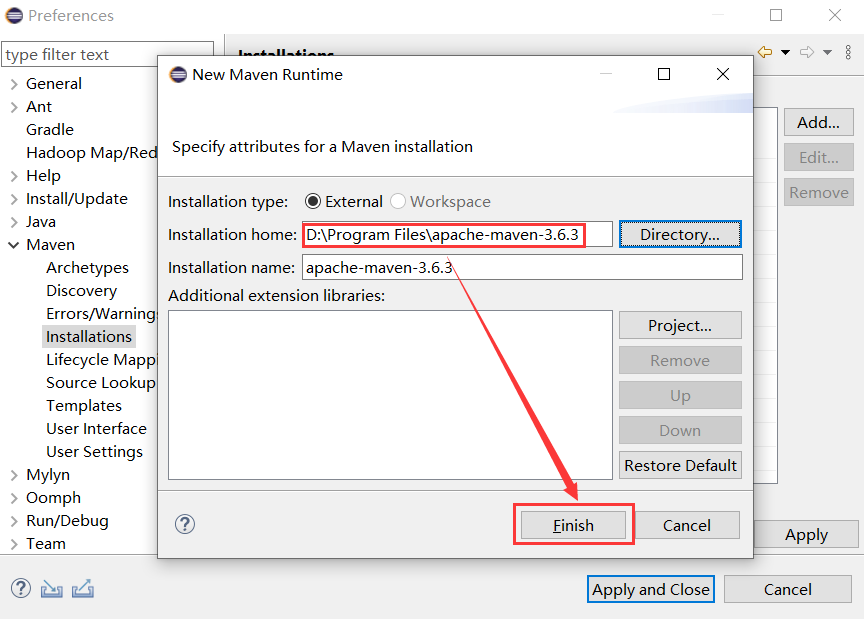Open Discovery under Maven
The width and height of the screenshot is (864, 619).
82,291
